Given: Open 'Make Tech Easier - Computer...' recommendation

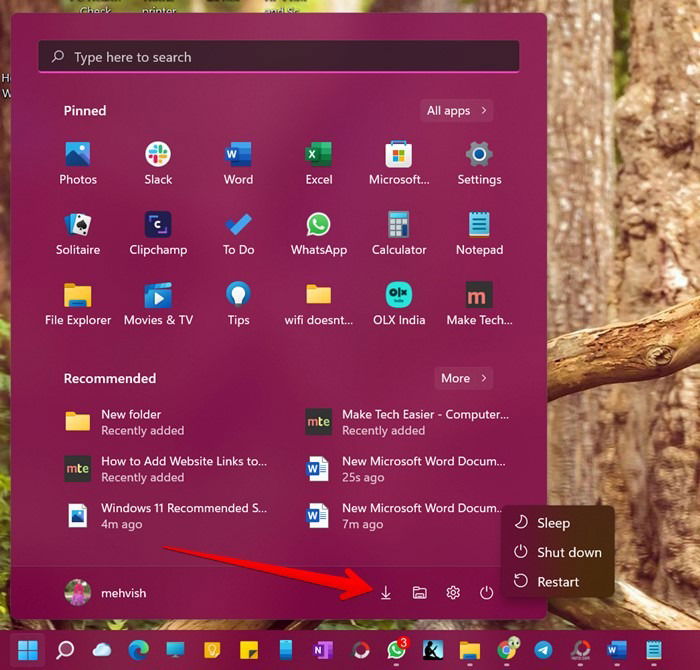Looking at the screenshot, I should tap(408, 422).
